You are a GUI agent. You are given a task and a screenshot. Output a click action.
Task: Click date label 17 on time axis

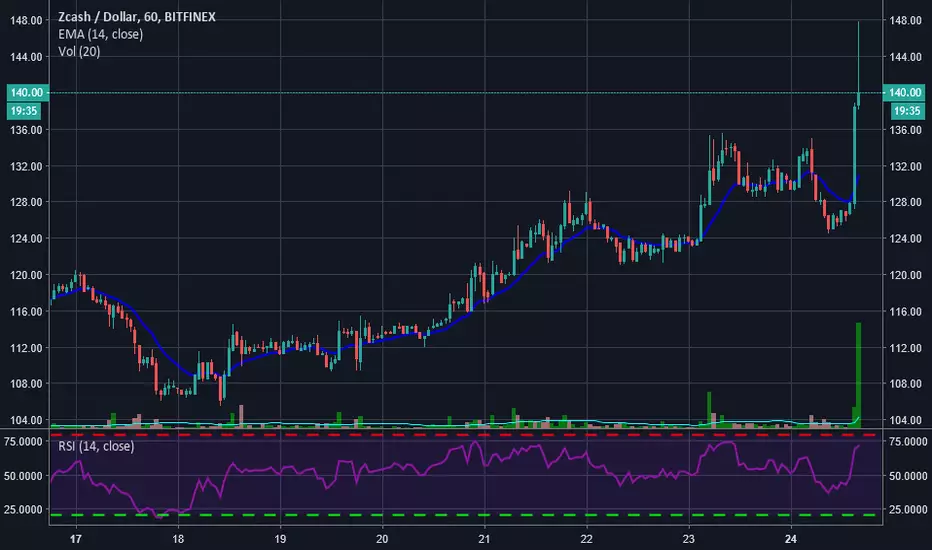coord(75,539)
